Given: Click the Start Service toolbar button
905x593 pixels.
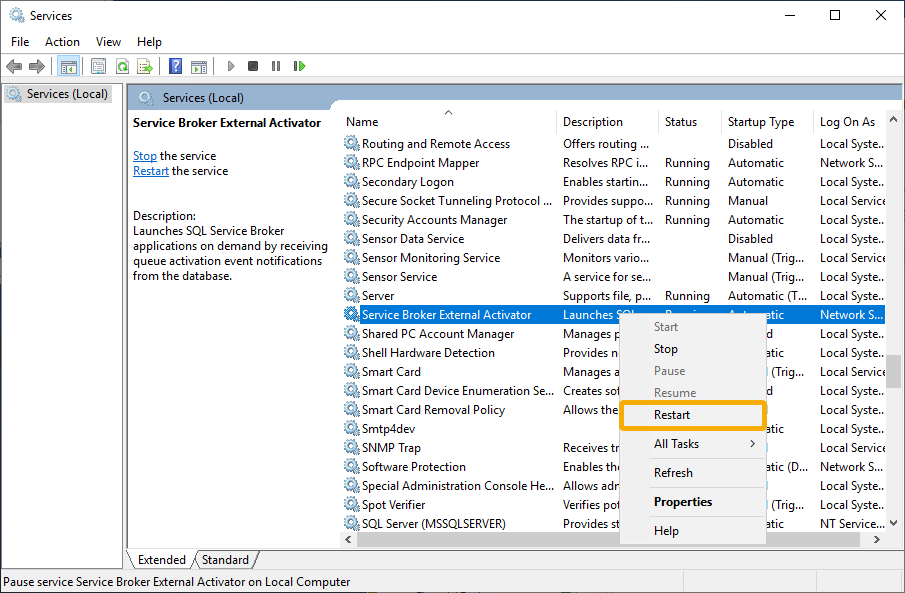Looking at the screenshot, I should (x=231, y=66).
